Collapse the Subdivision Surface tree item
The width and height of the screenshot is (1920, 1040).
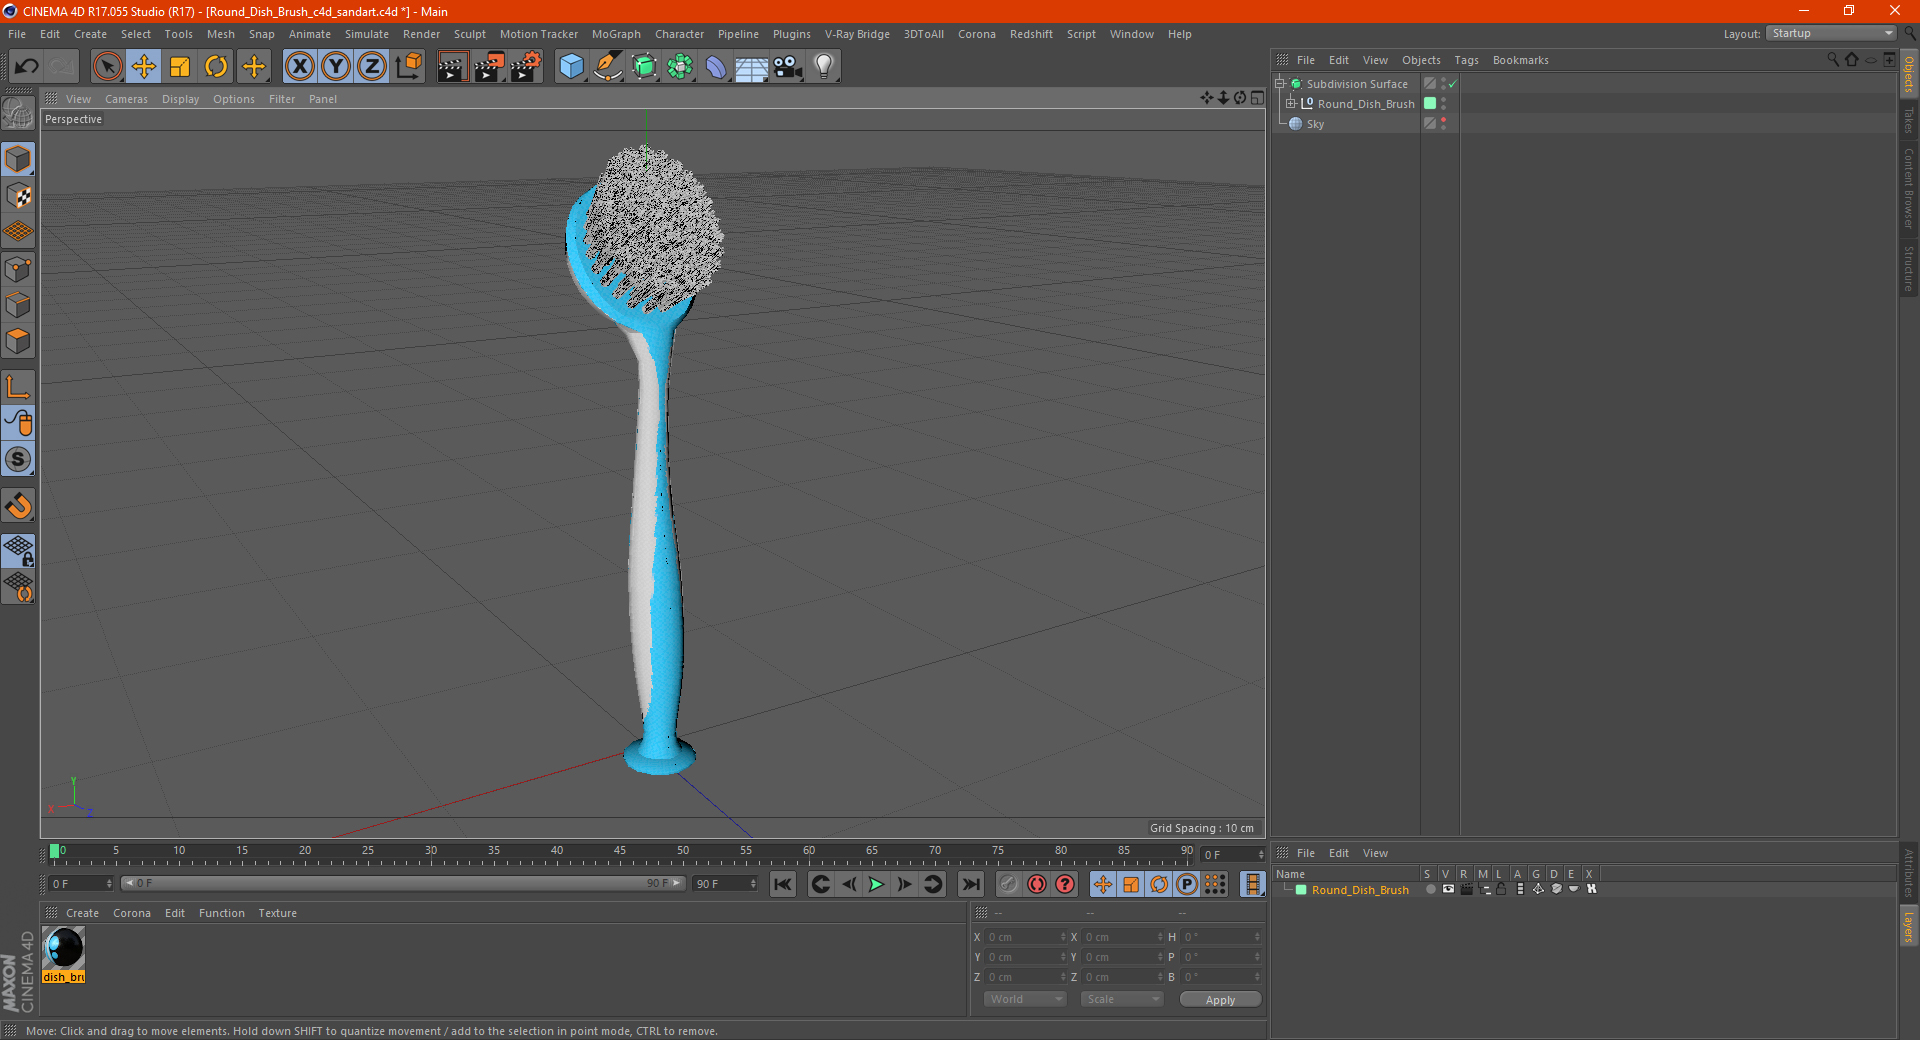coord(1279,84)
